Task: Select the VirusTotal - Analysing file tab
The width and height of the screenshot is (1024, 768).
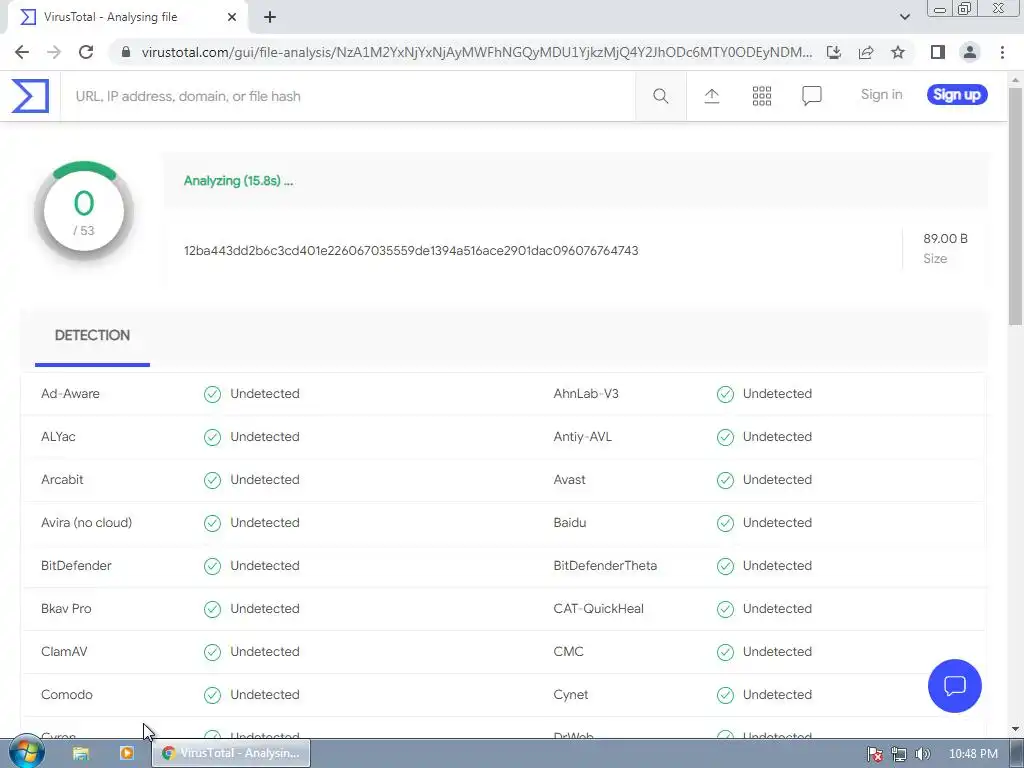Action: [x=127, y=17]
